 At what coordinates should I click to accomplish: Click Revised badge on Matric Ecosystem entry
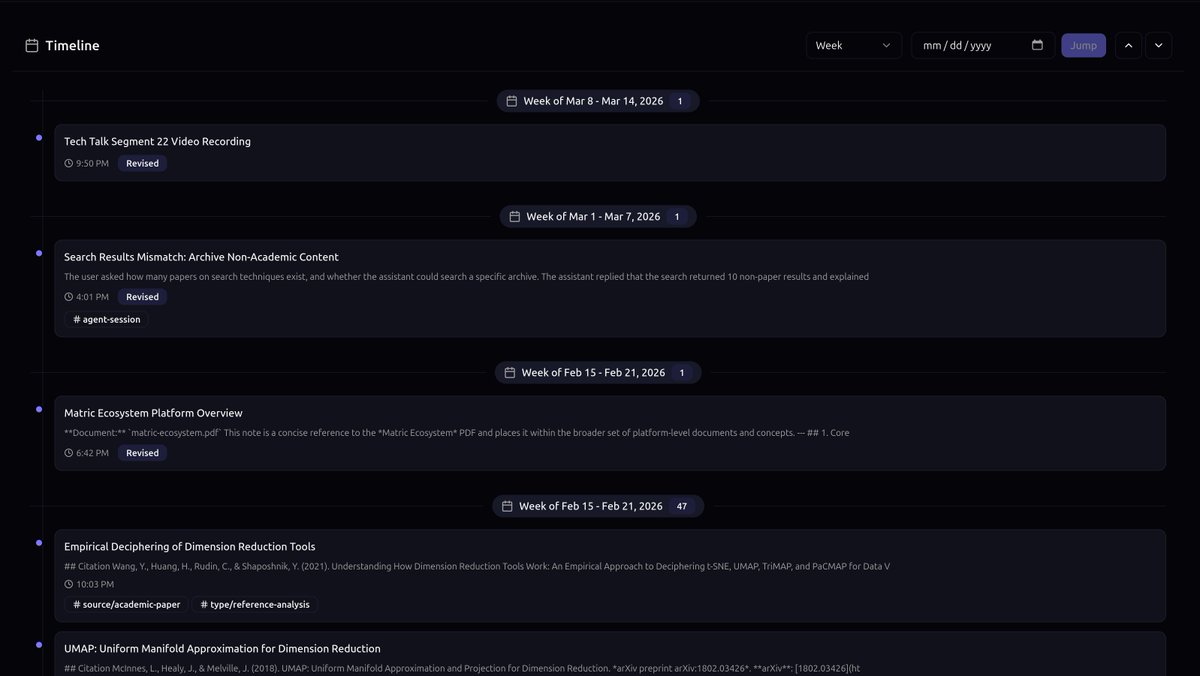click(142, 453)
